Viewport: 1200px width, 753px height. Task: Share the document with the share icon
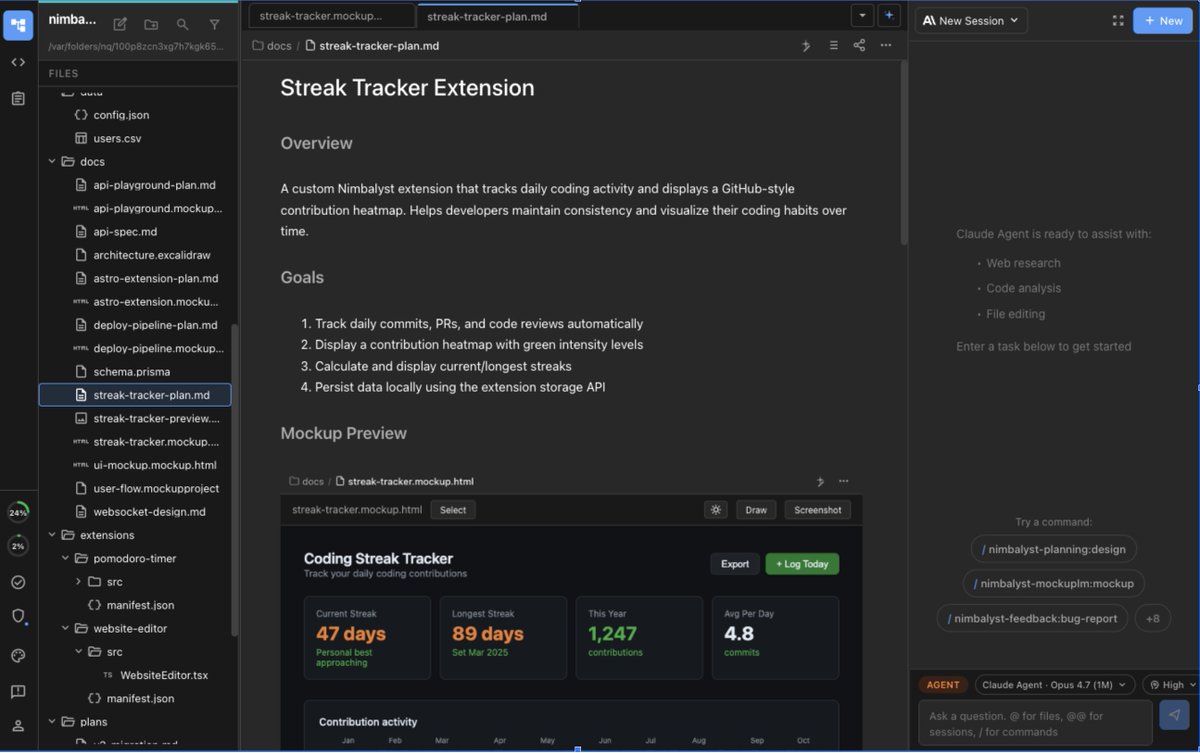pos(859,45)
